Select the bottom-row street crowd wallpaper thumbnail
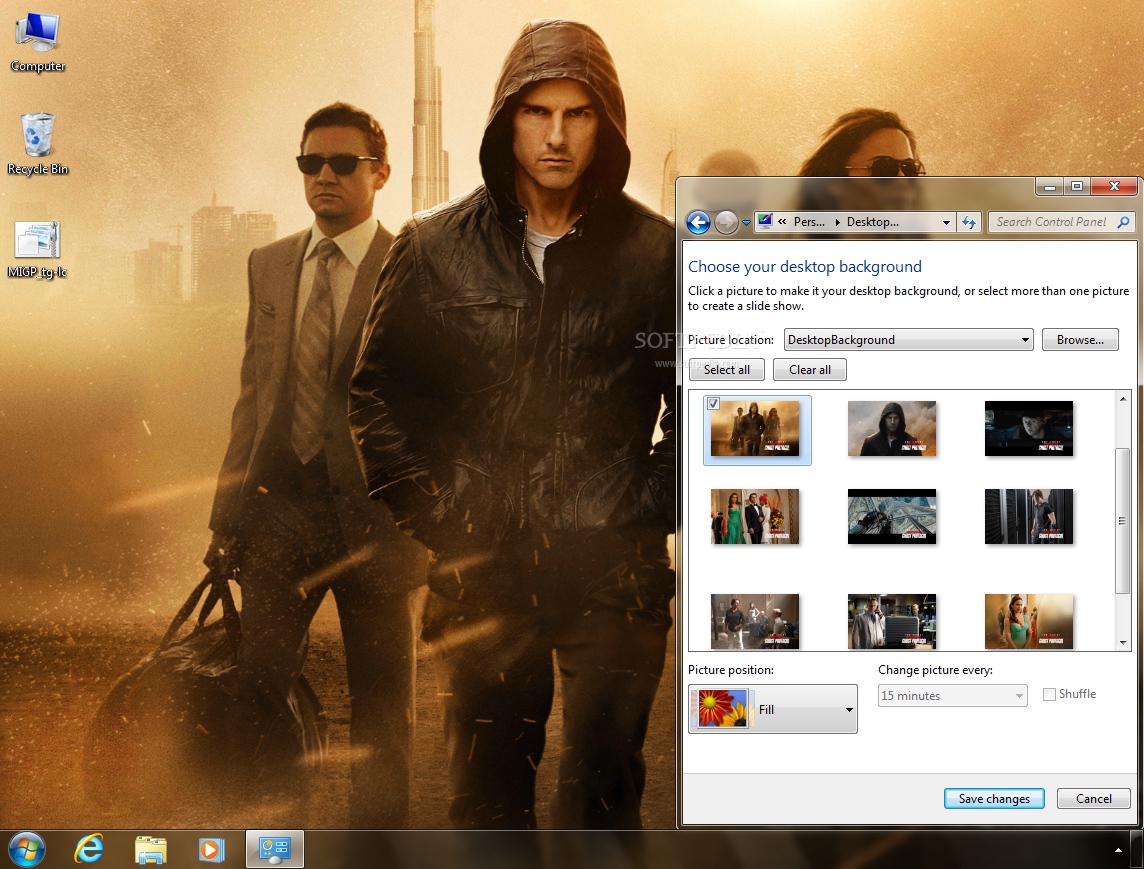1144x869 pixels. (x=755, y=621)
